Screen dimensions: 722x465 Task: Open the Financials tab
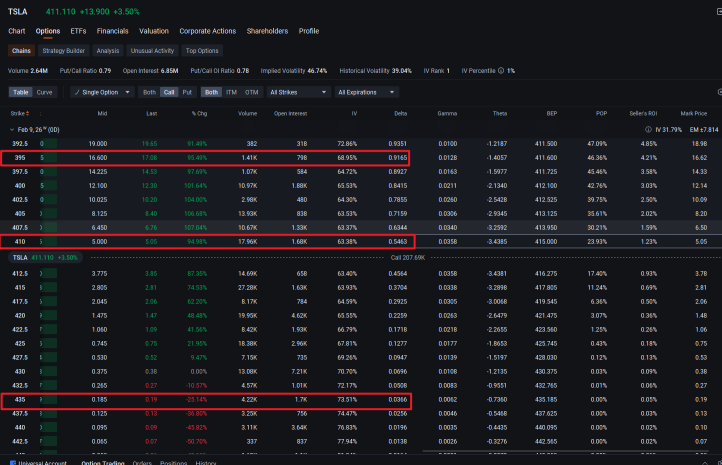[x=112, y=31]
